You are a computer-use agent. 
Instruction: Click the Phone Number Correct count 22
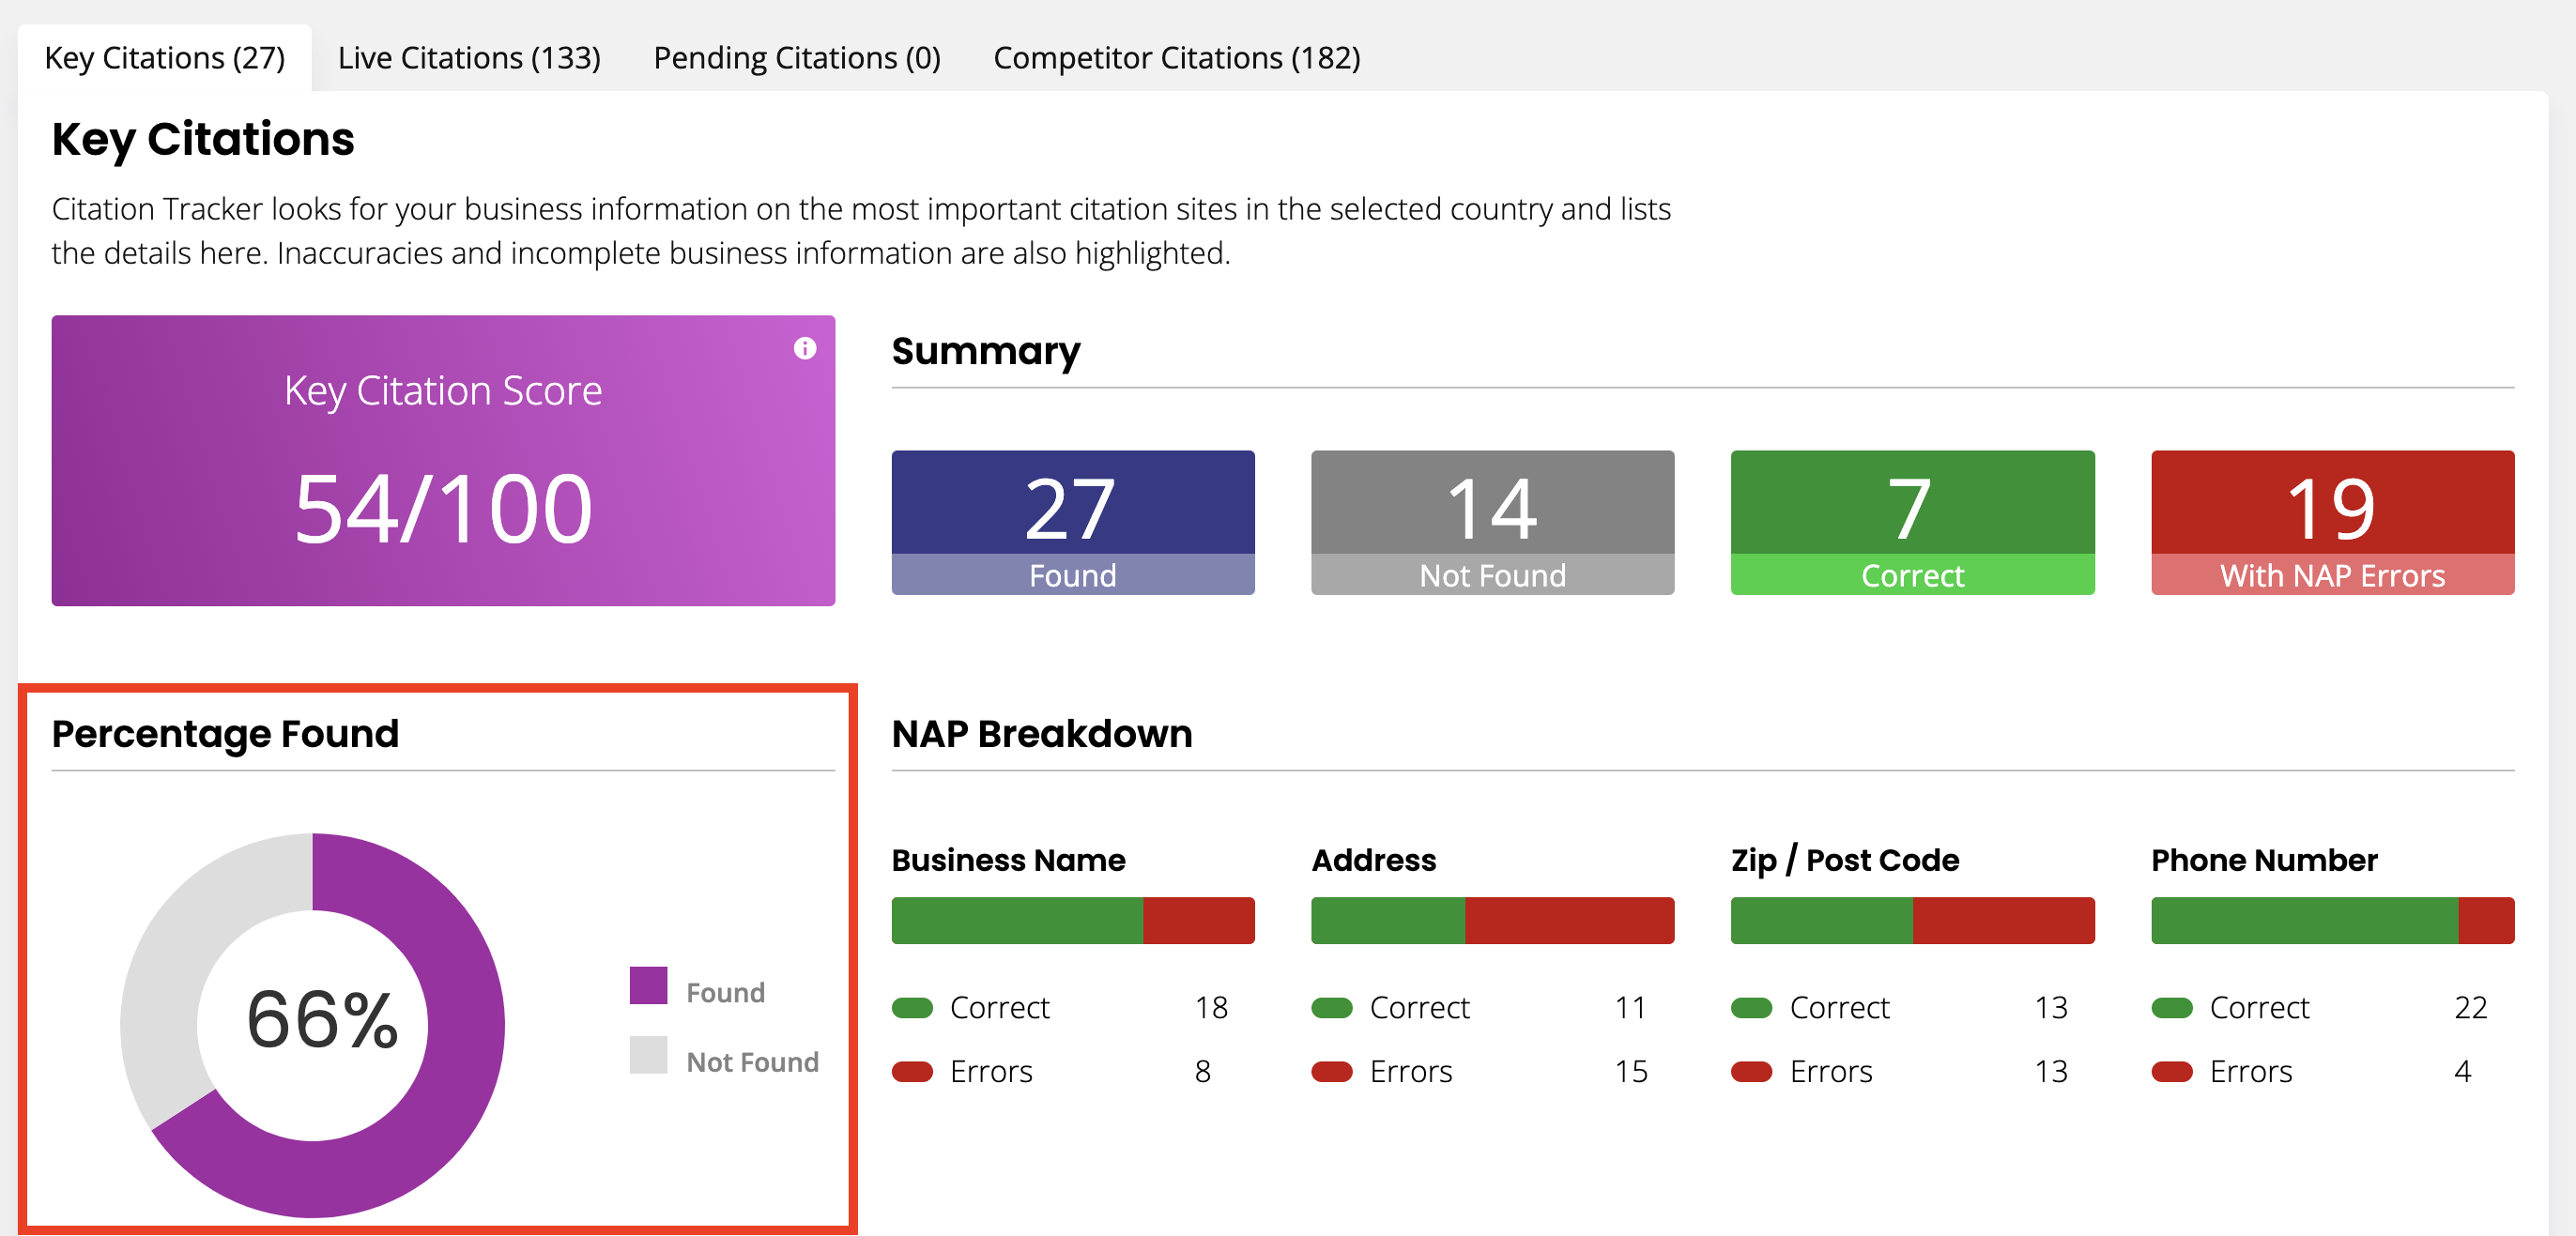[2471, 1007]
